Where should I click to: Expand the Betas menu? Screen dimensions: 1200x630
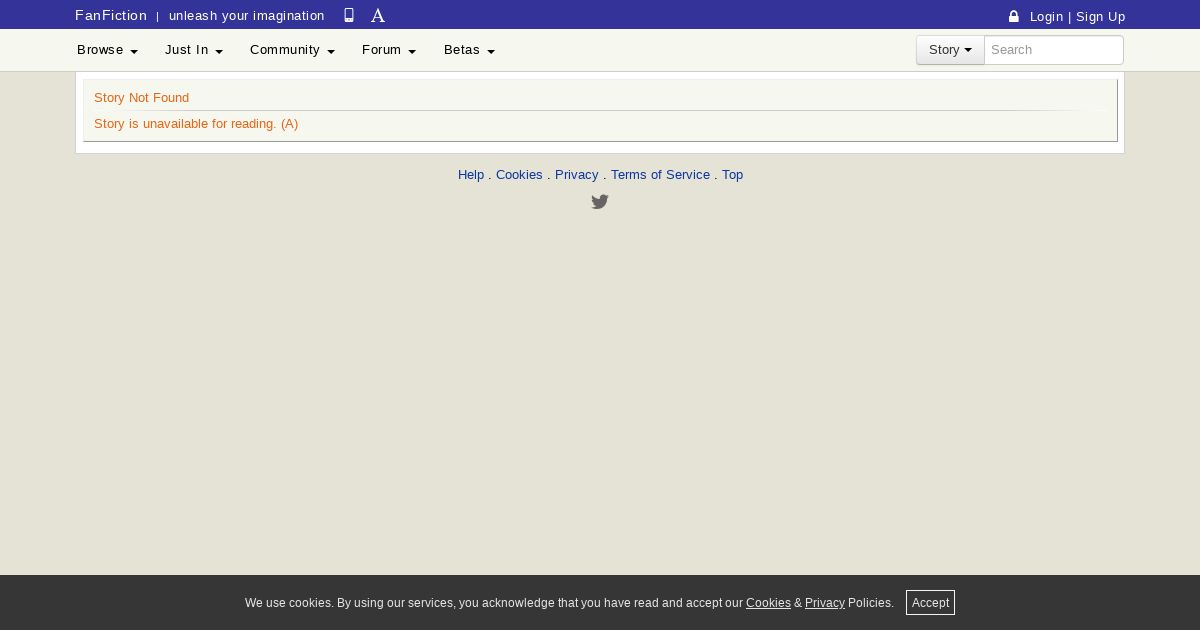[x=469, y=50]
